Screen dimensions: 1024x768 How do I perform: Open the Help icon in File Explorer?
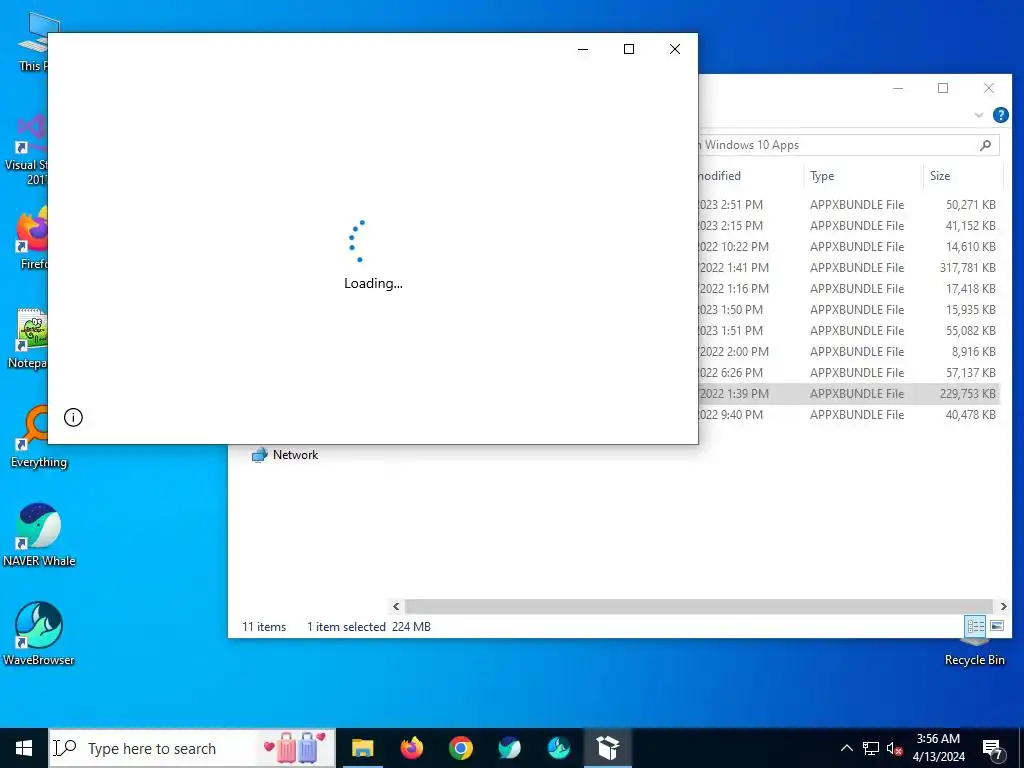[x=1000, y=115]
